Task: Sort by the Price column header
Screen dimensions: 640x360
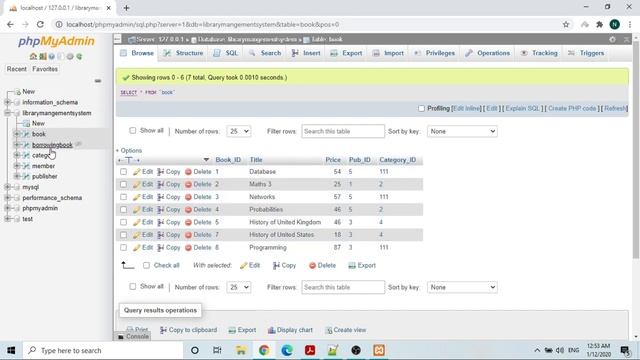Action: coord(333,160)
